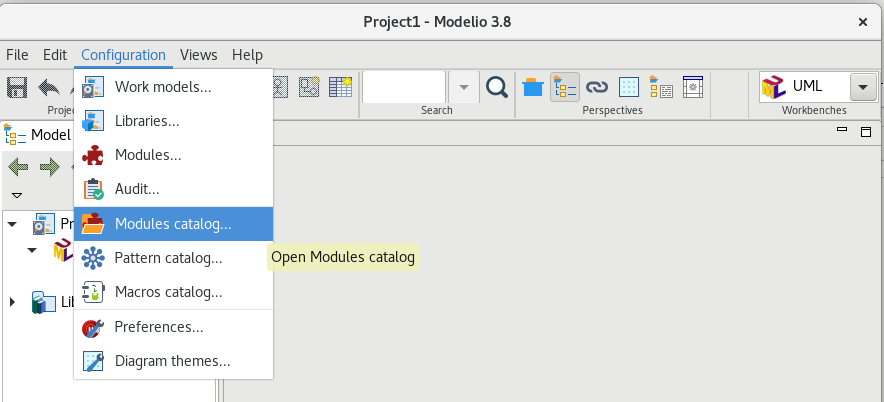Select the blue box perspective icon
Viewport: 884px width, 402px height.
[x=533, y=87]
